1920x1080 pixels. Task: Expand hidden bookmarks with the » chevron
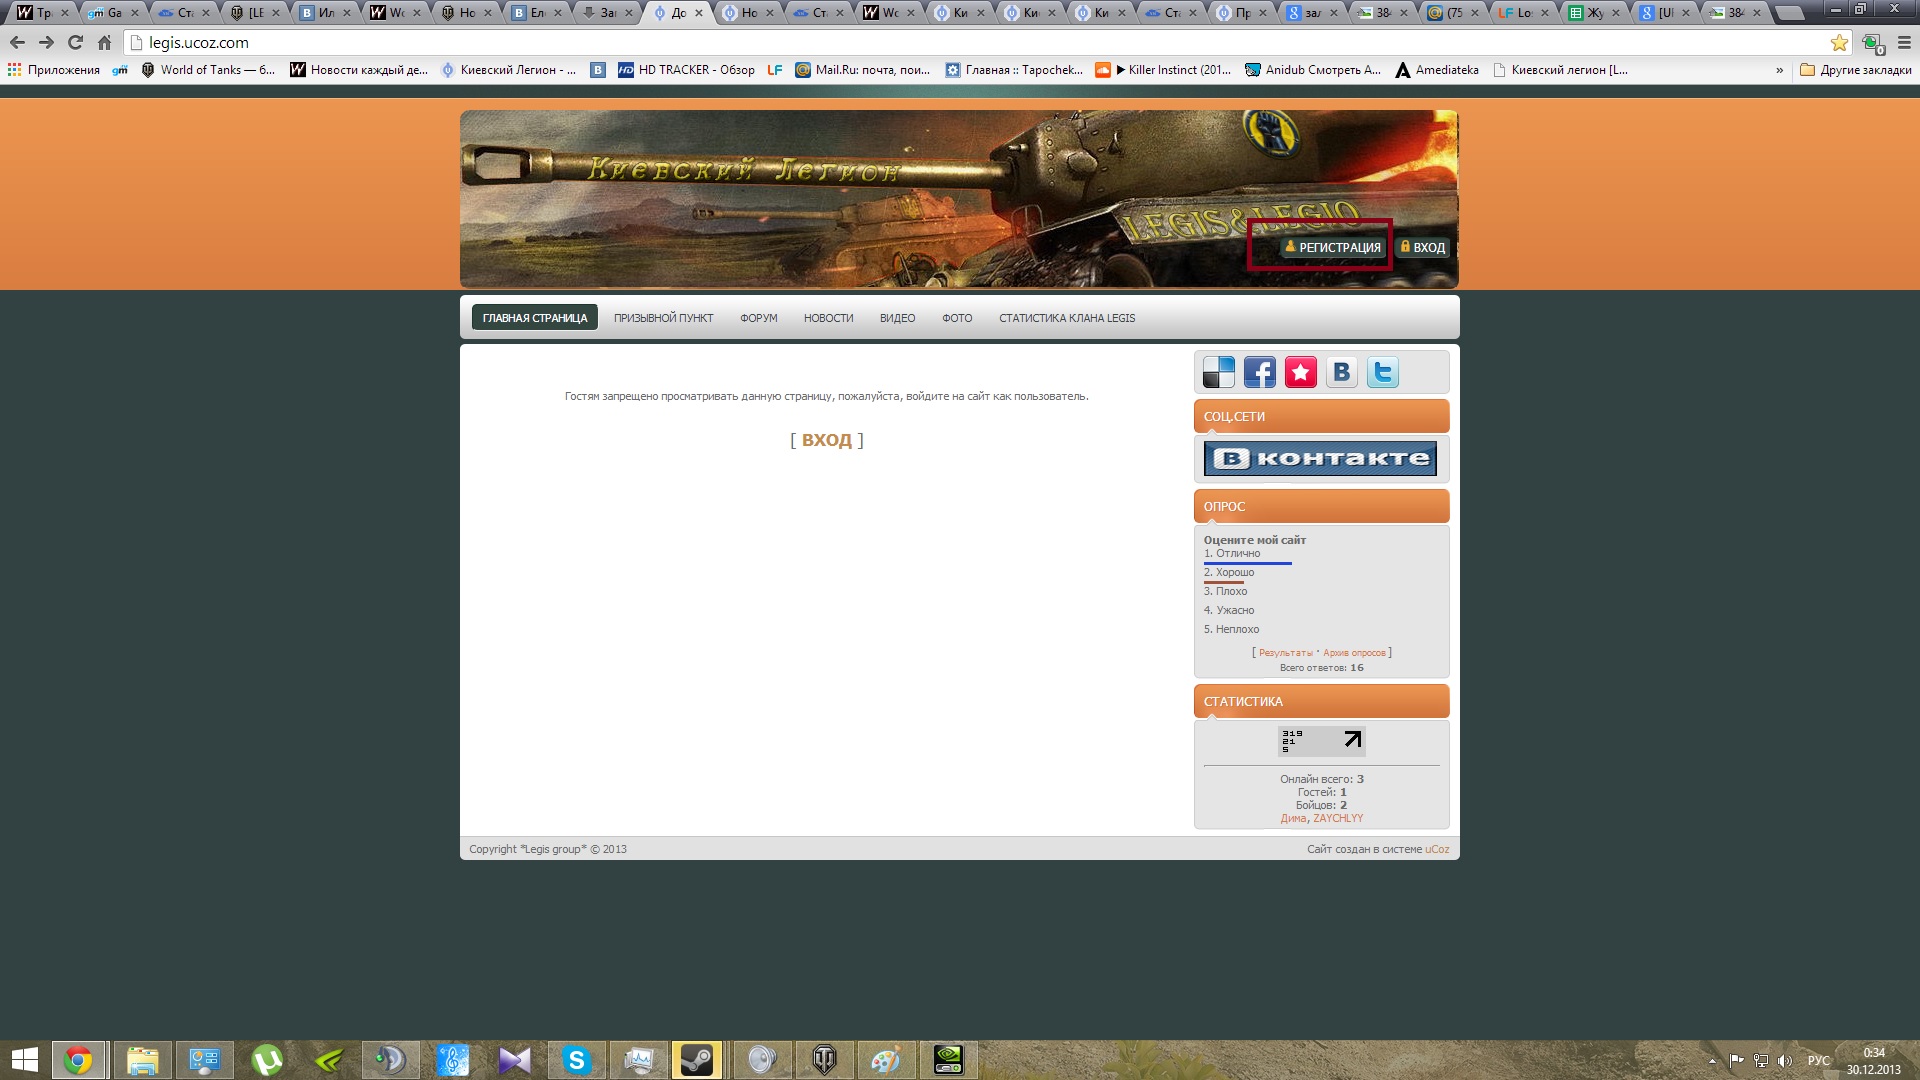coord(1779,70)
